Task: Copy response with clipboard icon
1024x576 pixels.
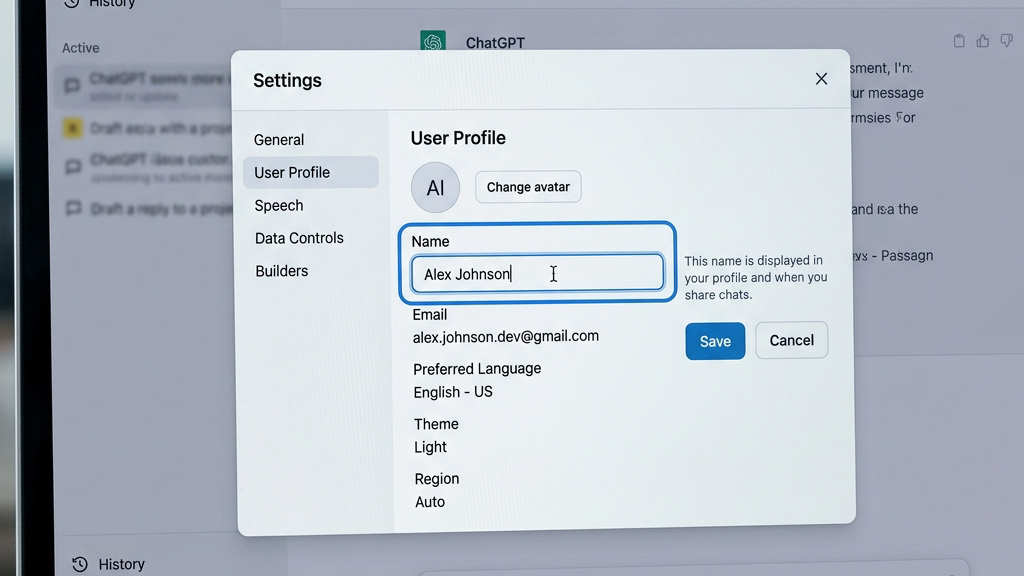Action: pos(958,41)
